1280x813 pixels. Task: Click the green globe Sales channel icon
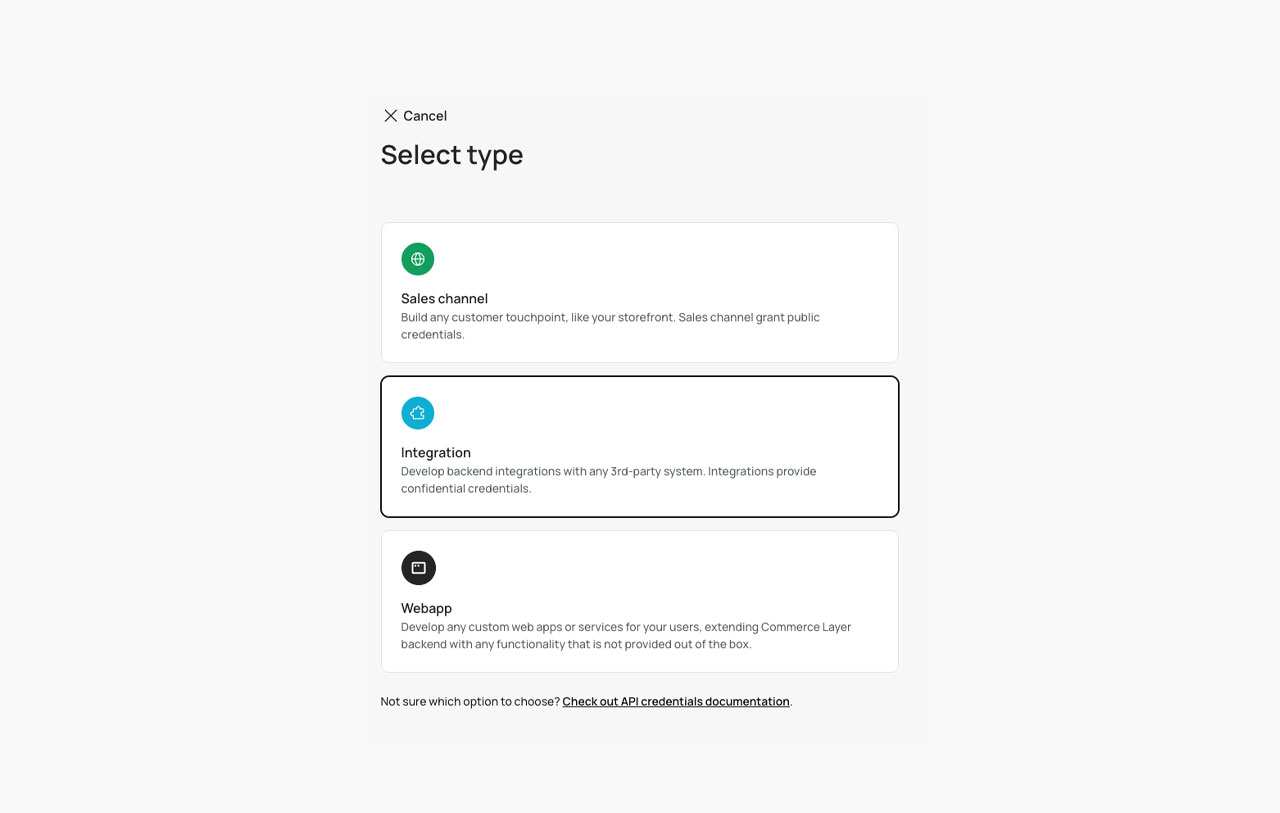418,259
